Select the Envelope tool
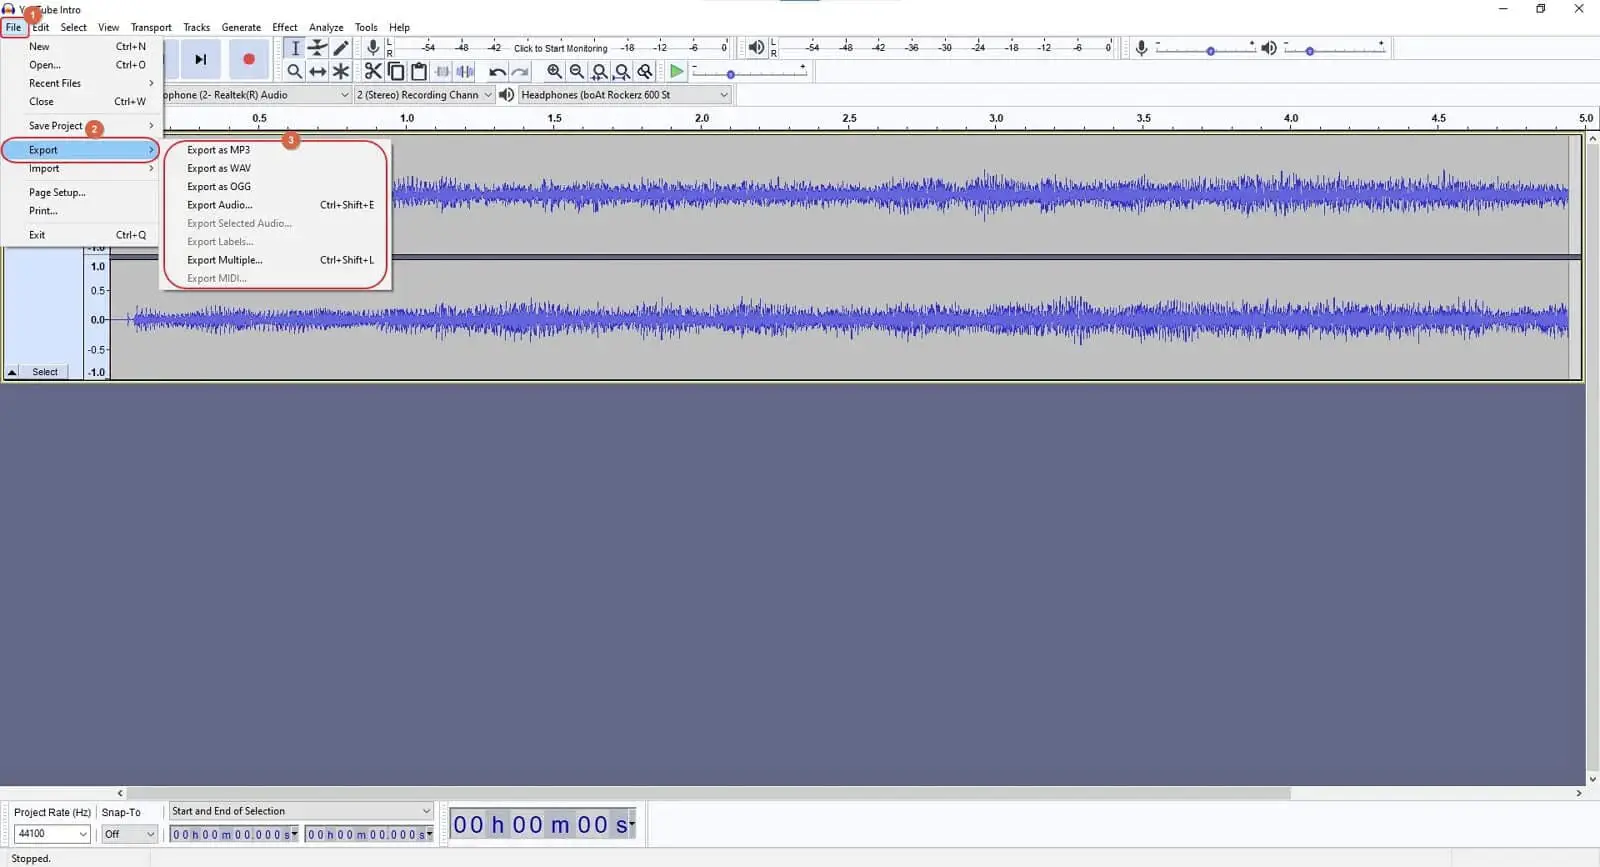 click(318, 48)
